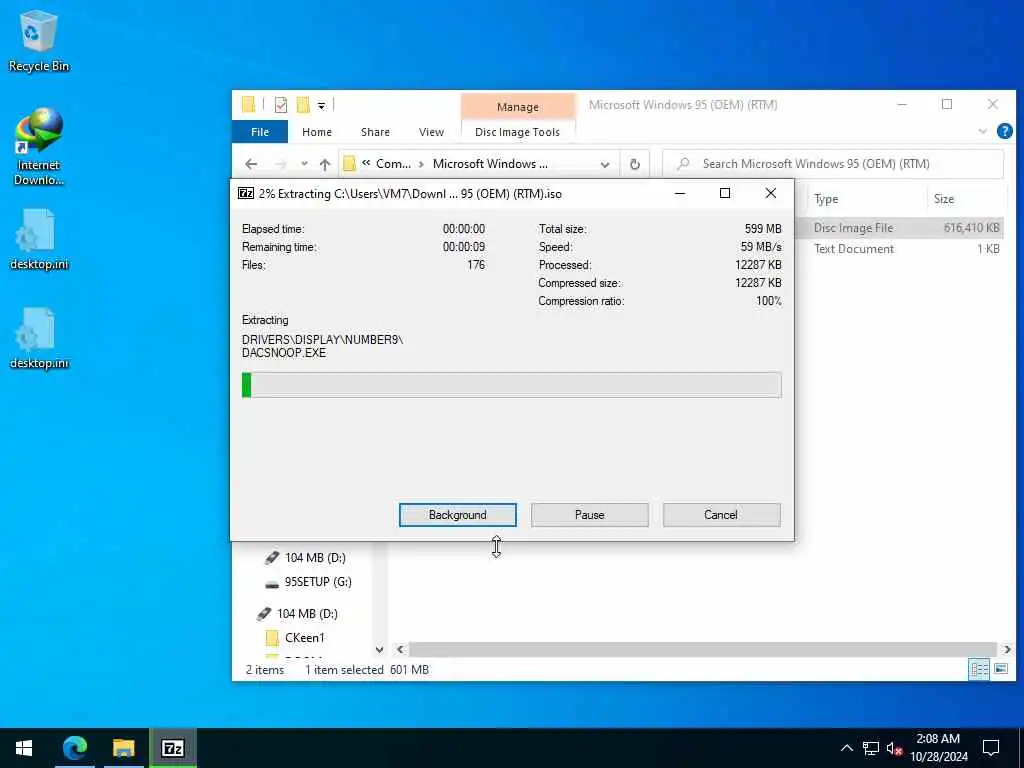Click the Speed value 59 MB/s
The width and height of the screenshot is (1024, 768).
coord(761,247)
